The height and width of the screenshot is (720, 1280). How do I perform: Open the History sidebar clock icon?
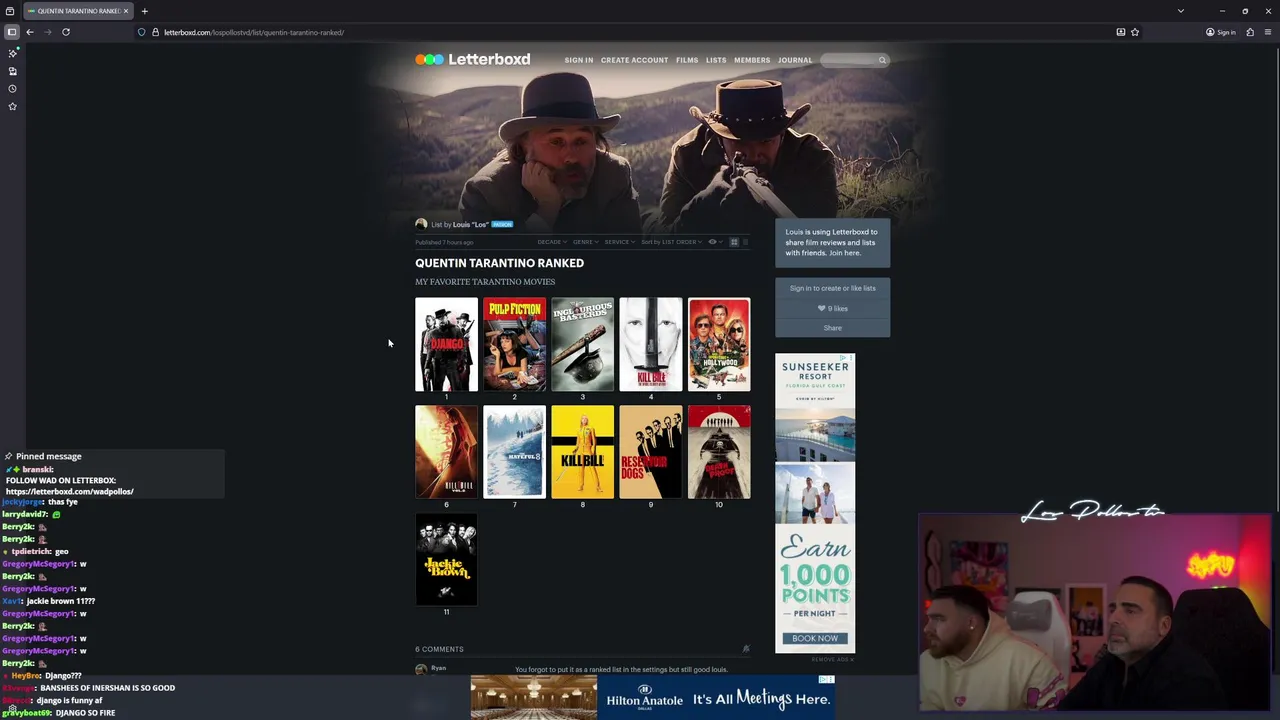click(12, 89)
